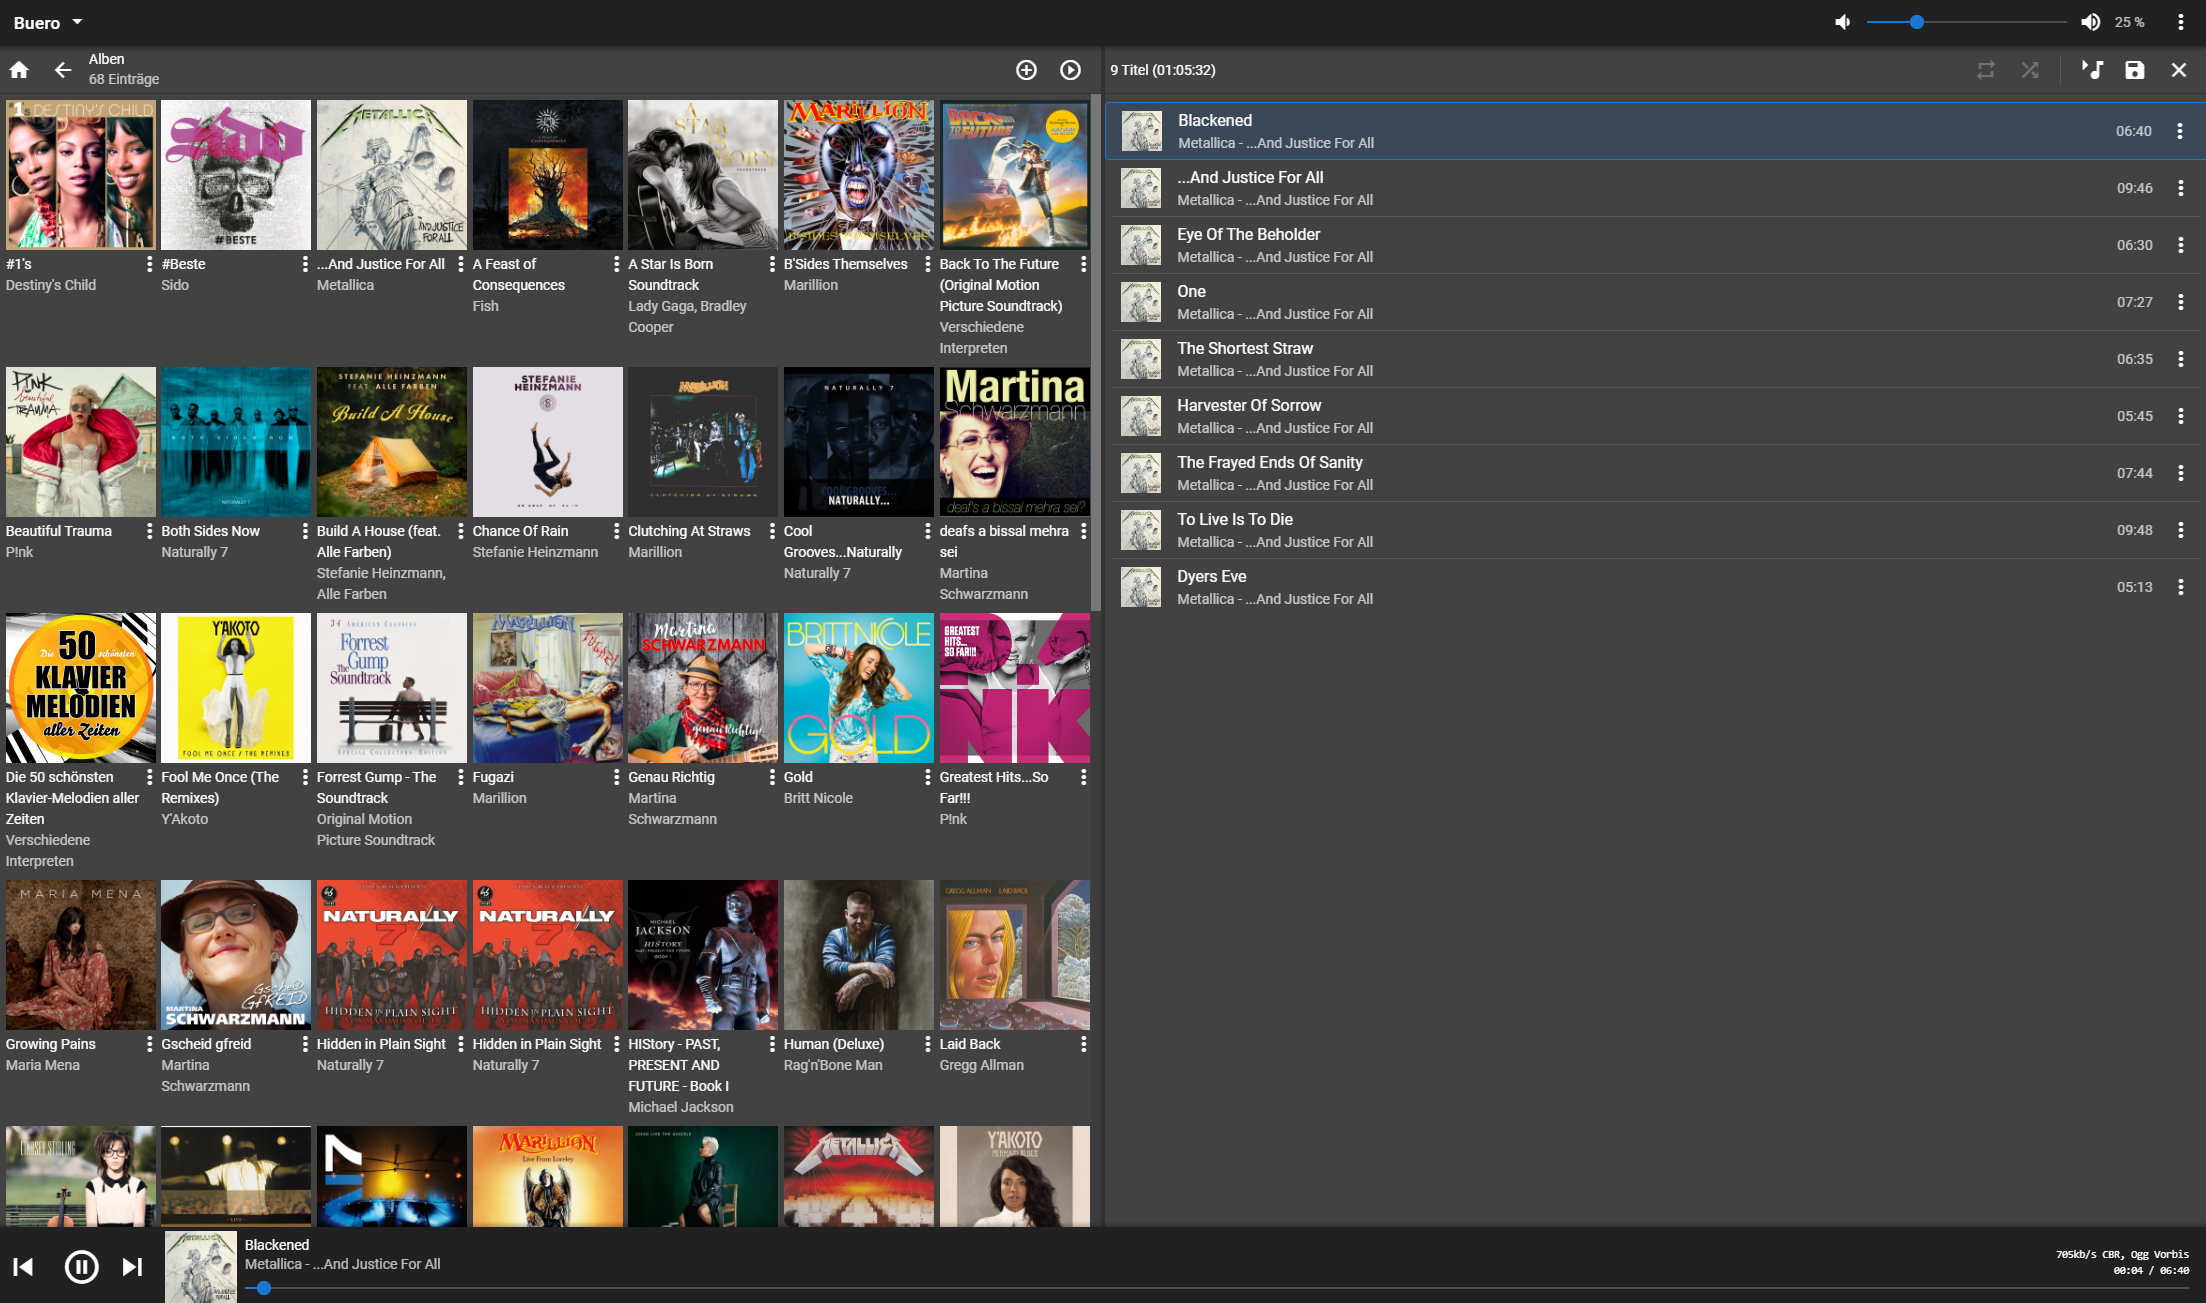Save the queue as playlist
Viewport: 2206px width, 1303px height.
2134,69
